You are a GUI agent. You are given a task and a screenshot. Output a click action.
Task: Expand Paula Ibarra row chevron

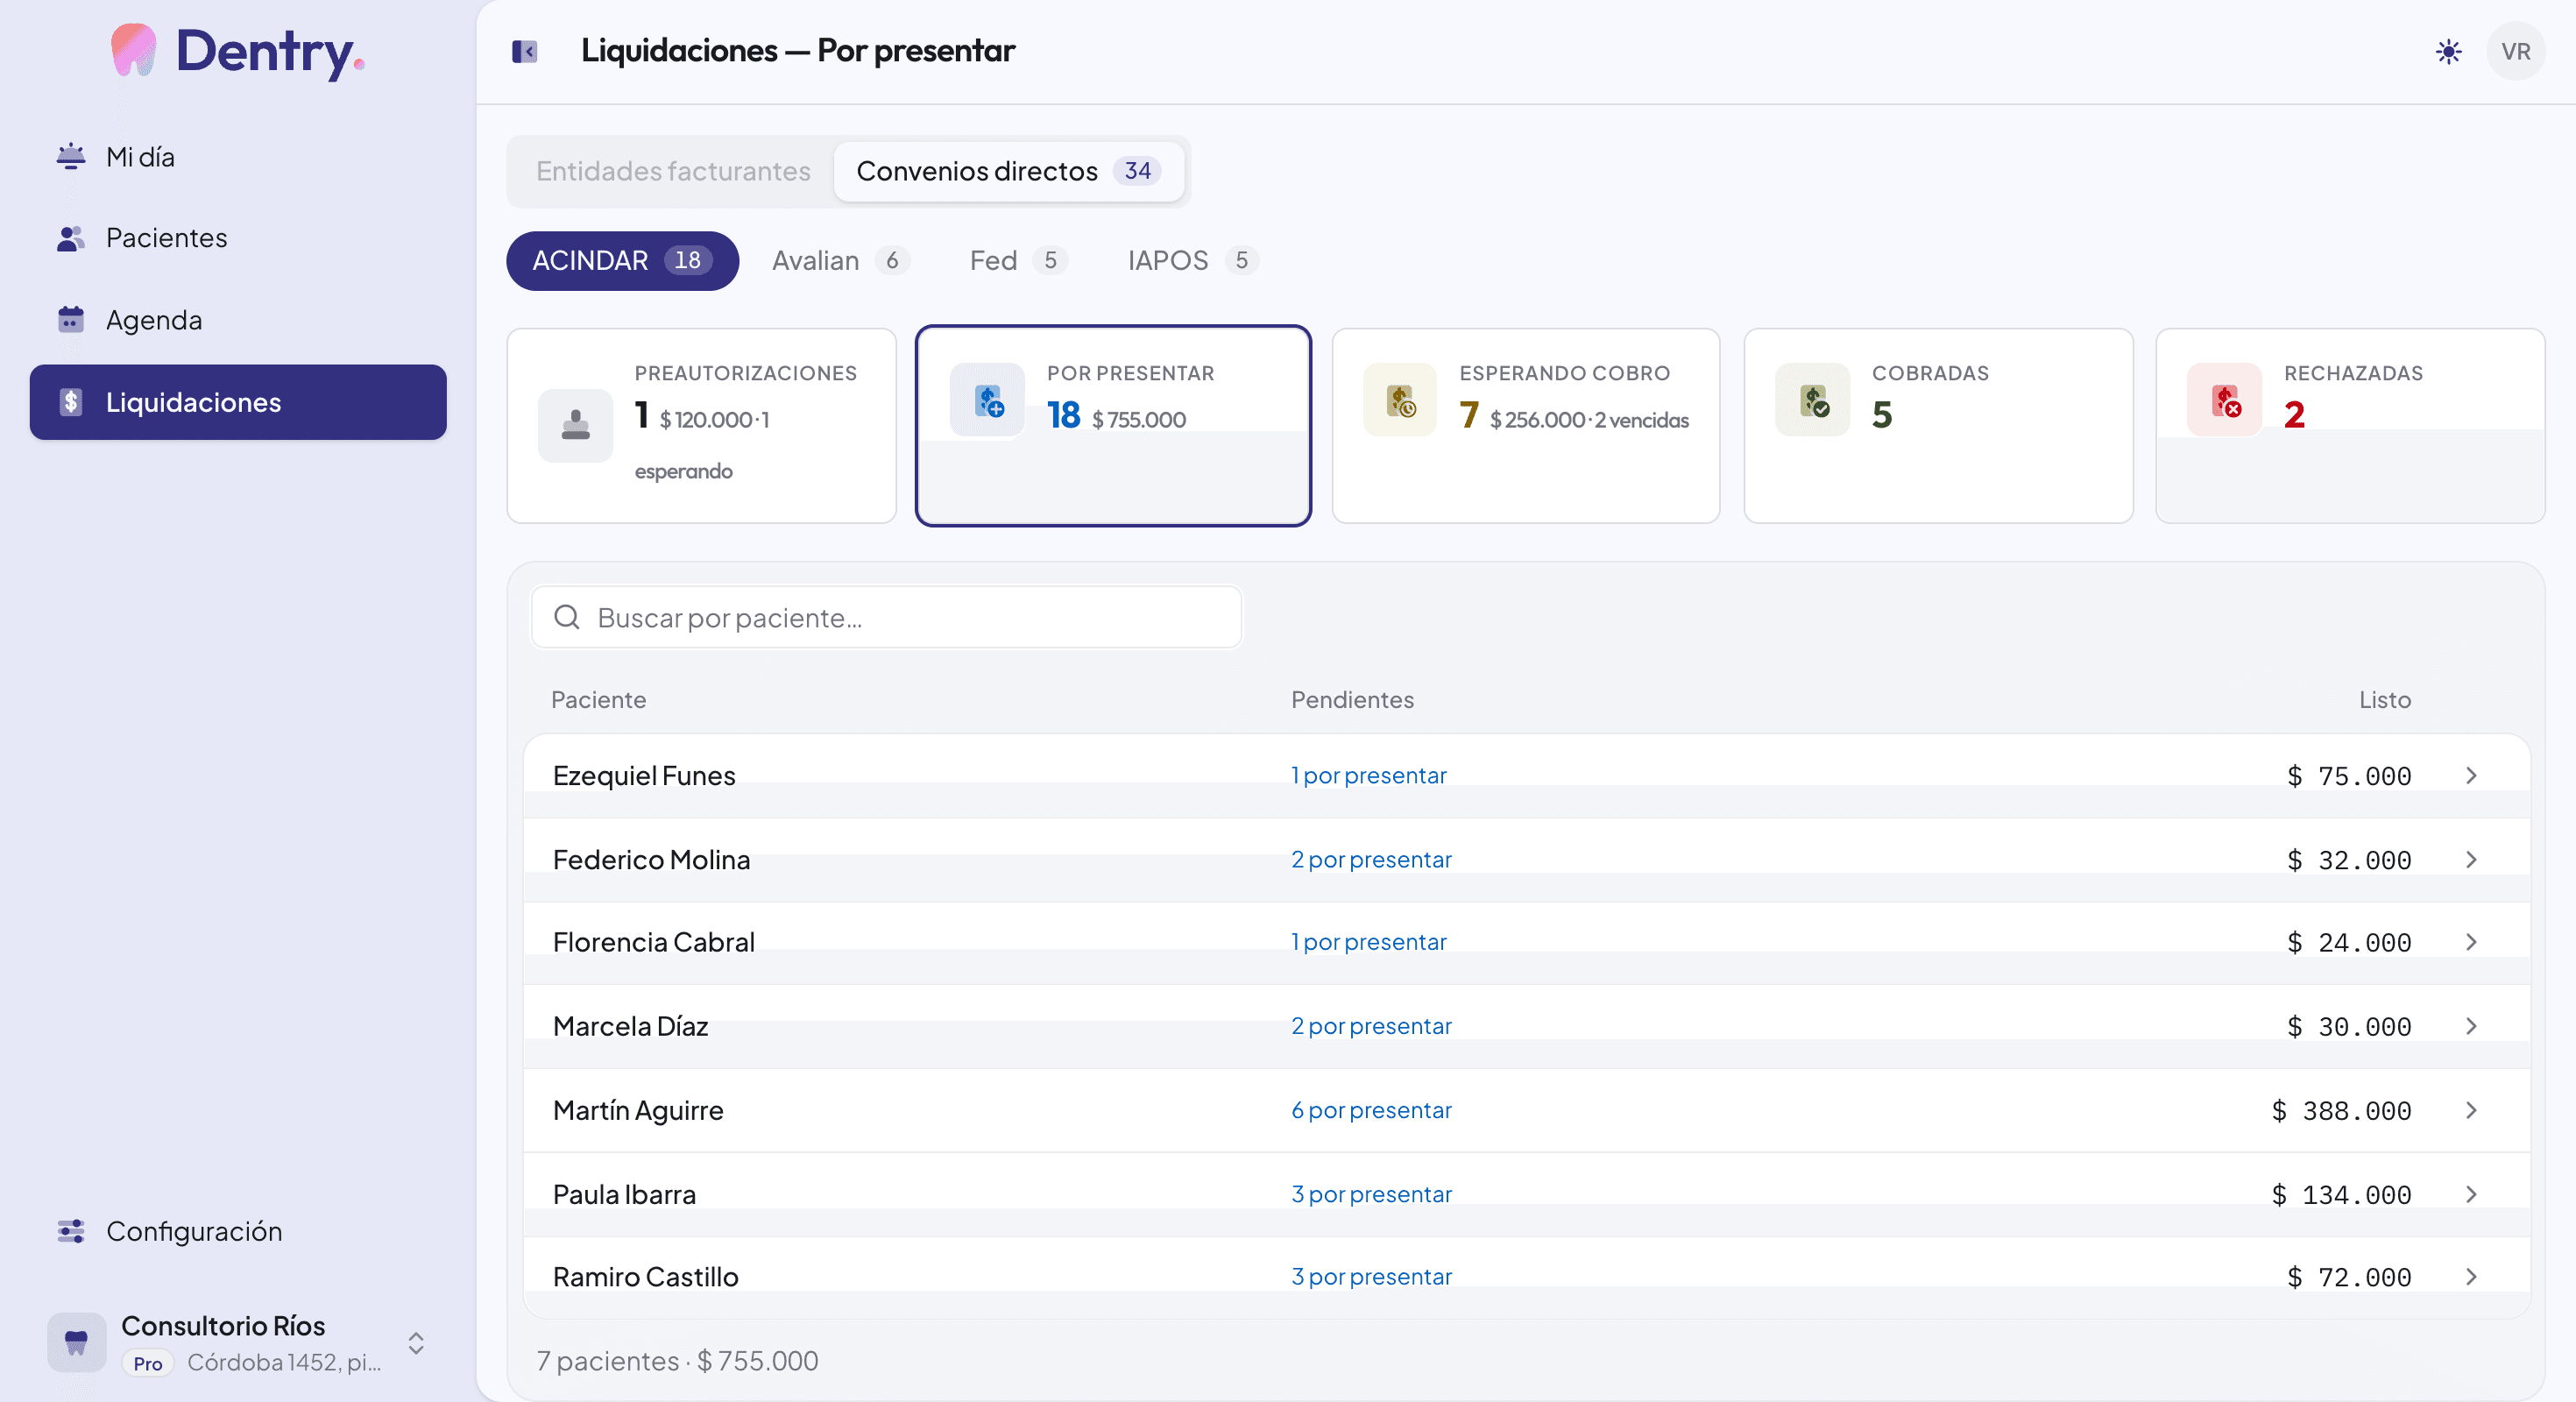(2471, 1194)
